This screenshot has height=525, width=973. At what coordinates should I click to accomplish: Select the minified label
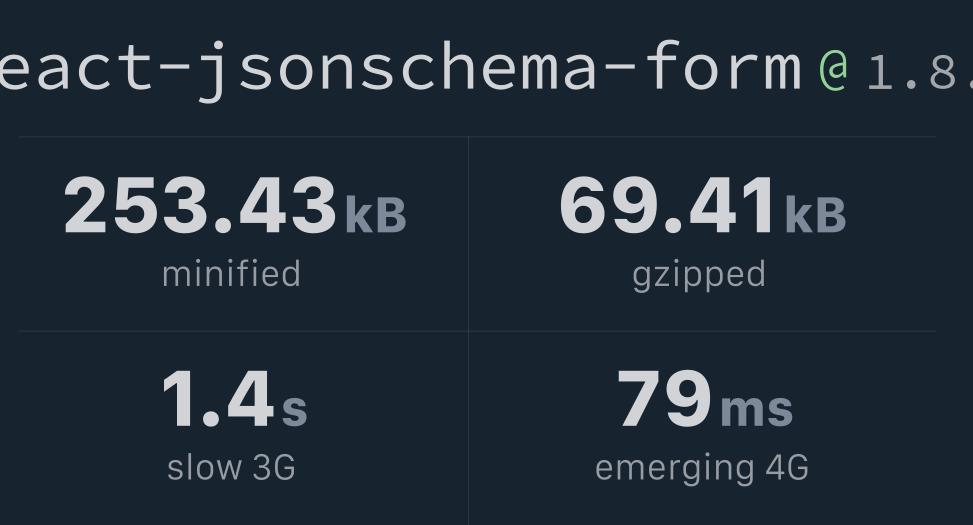231,274
